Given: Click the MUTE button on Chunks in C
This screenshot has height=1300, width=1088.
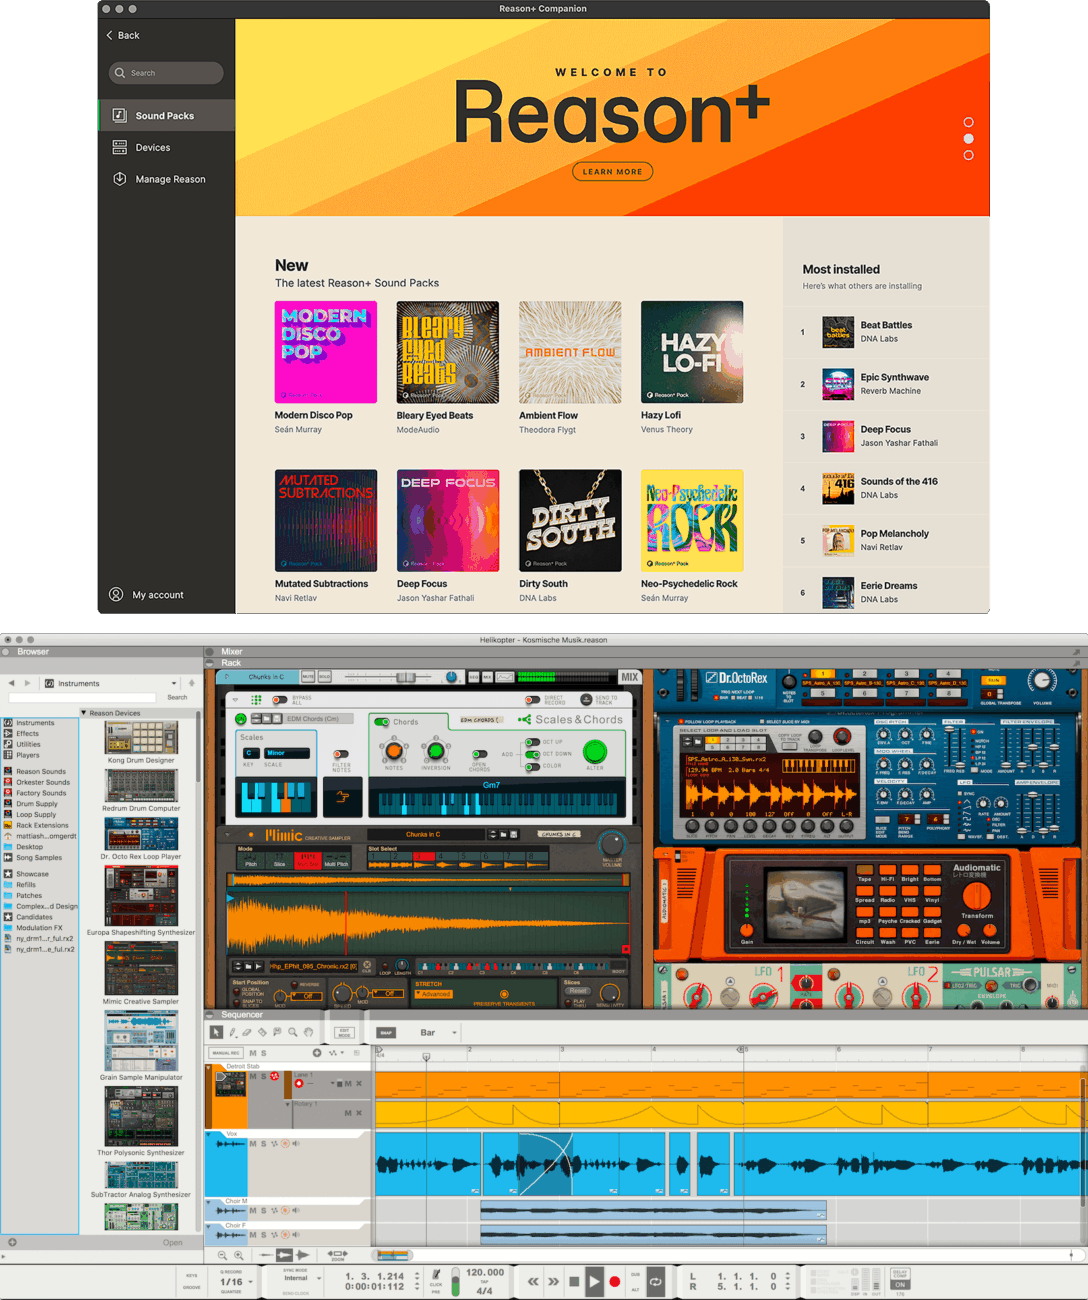Looking at the screenshot, I should (308, 677).
